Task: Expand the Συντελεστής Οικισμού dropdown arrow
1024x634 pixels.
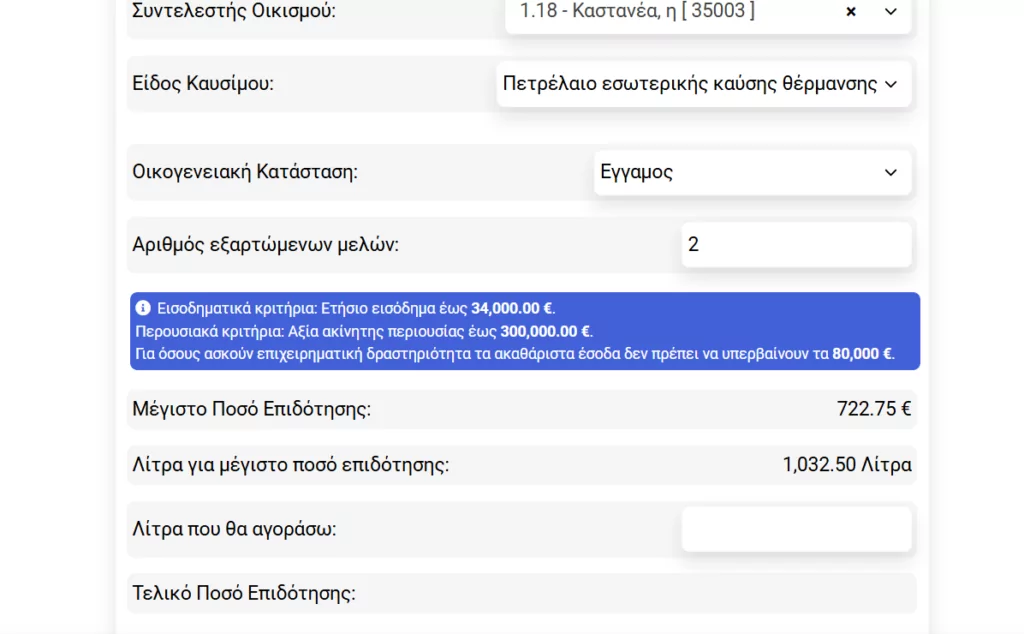Action: click(891, 12)
